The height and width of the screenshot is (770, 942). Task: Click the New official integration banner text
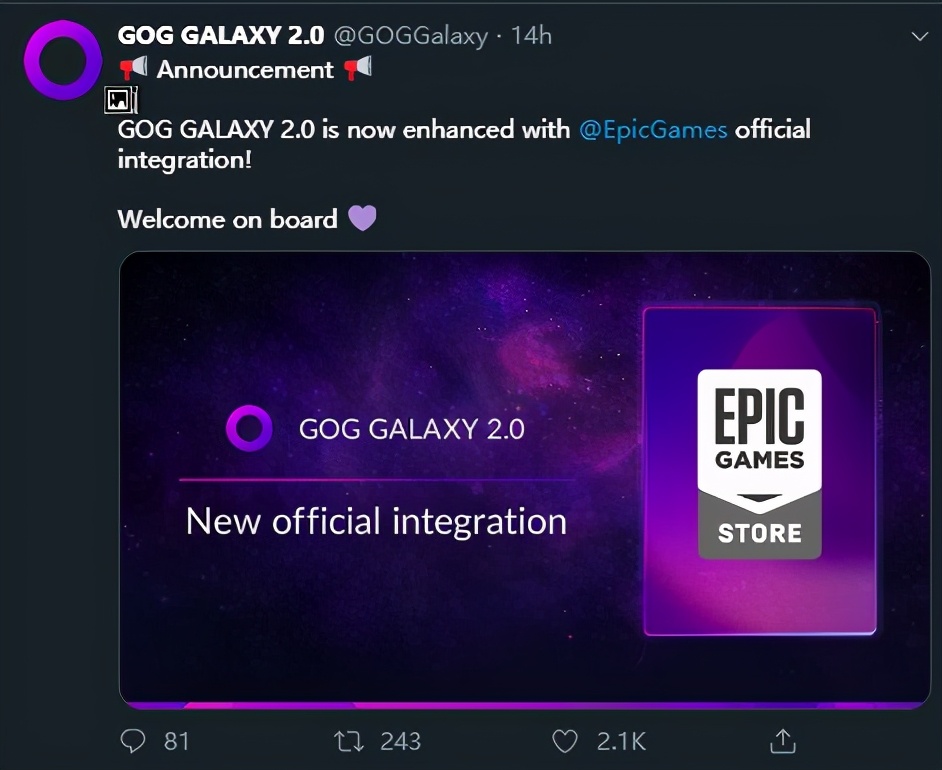coord(376,521)
